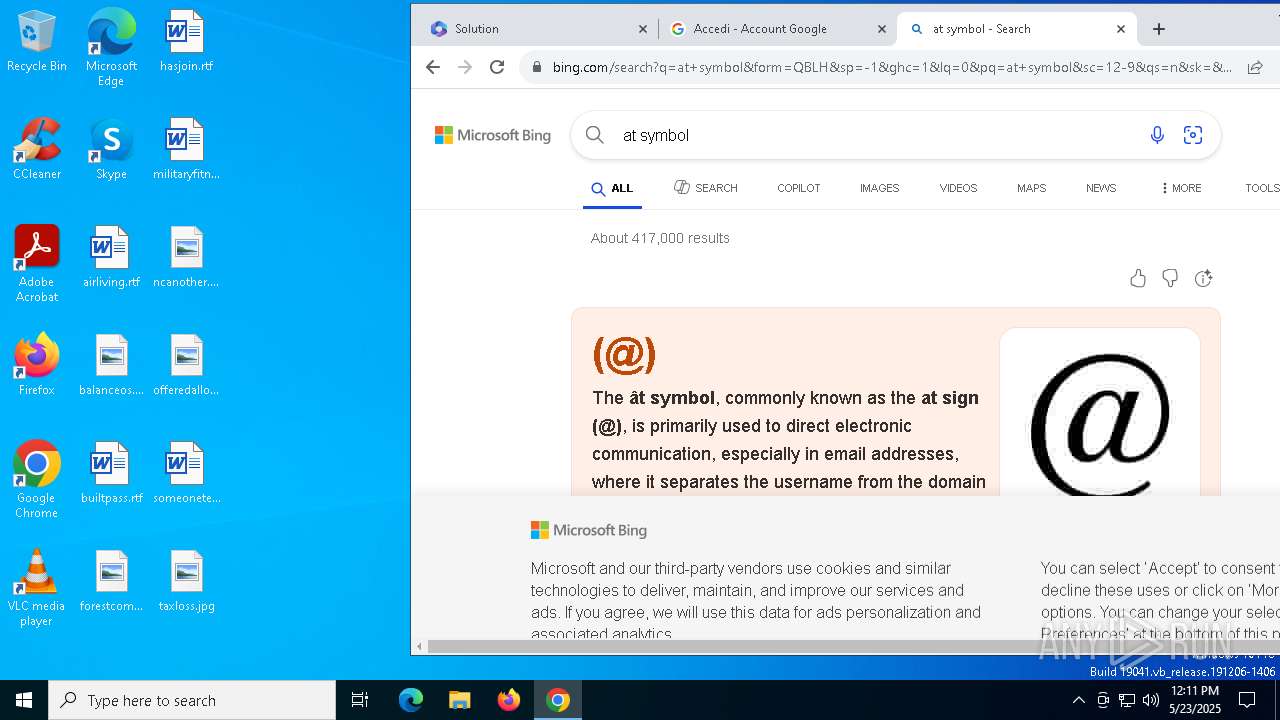Open Firefox from the taskbar
Image resolution: width=1280 pixels, height=720 pixels.
click(509, 700)
